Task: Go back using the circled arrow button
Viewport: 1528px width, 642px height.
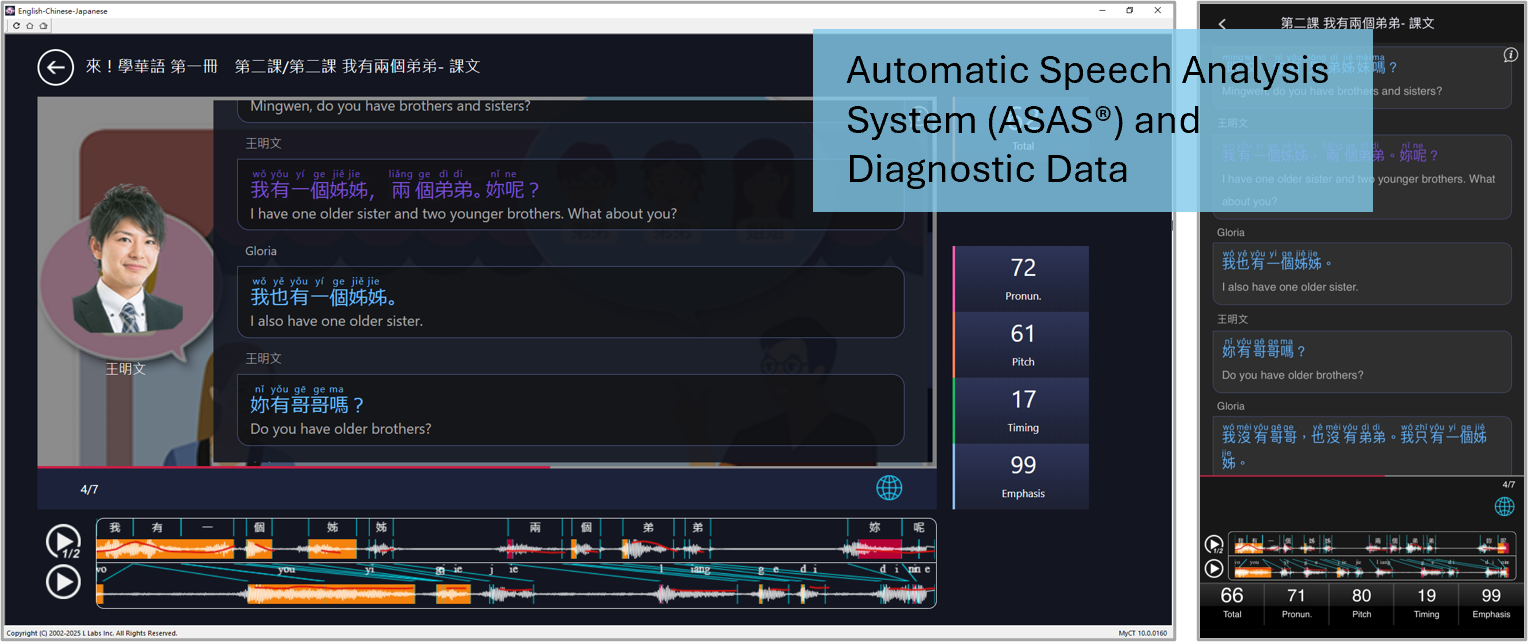Action: [x=55, y=68]
